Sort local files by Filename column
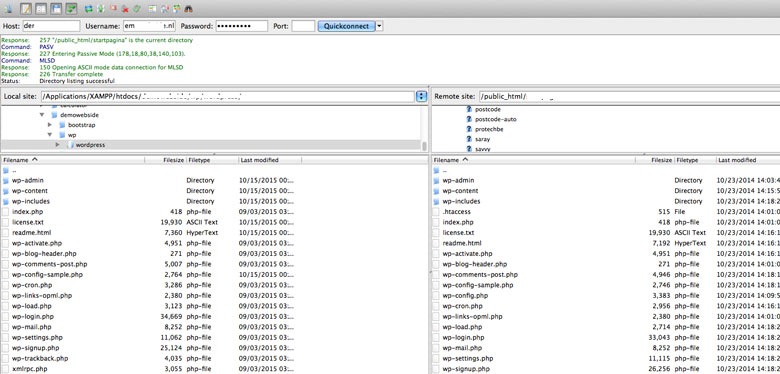Viewport: 780px width, 374px height. (73, 160)
